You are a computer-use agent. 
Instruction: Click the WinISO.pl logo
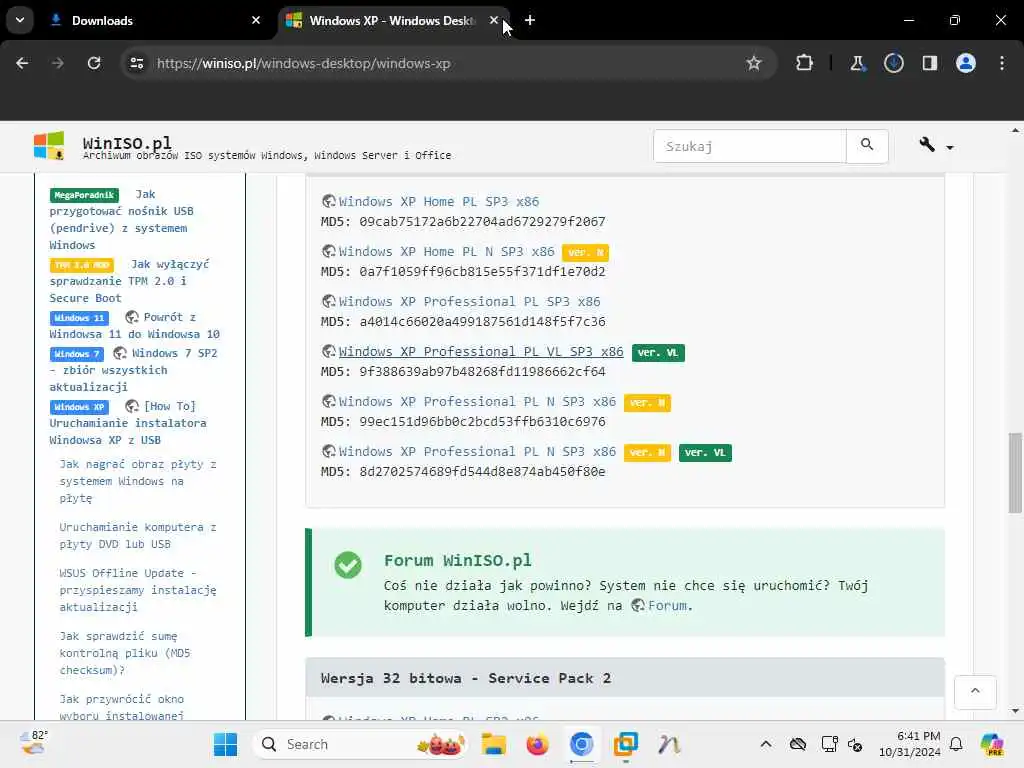coord(49,146)
